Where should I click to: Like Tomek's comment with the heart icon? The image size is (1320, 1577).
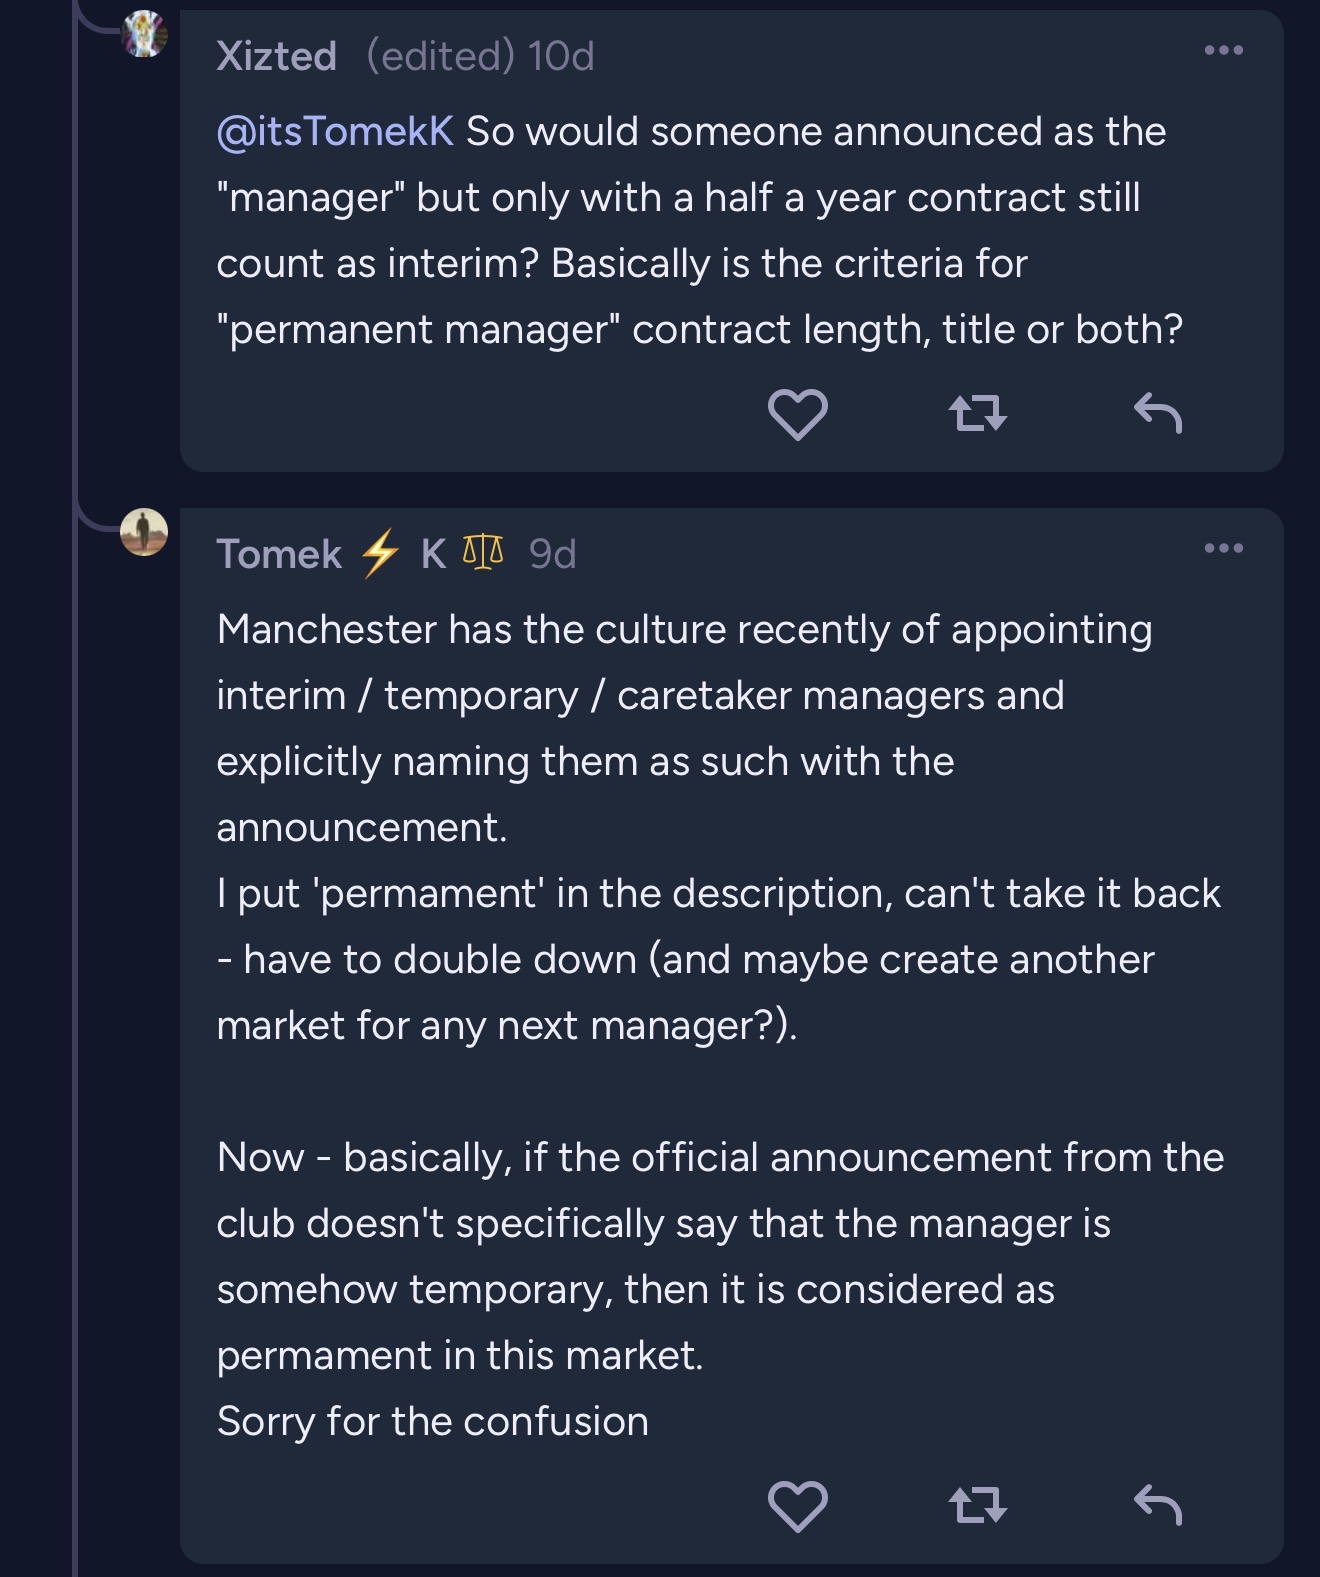(x=797, y=1505)
